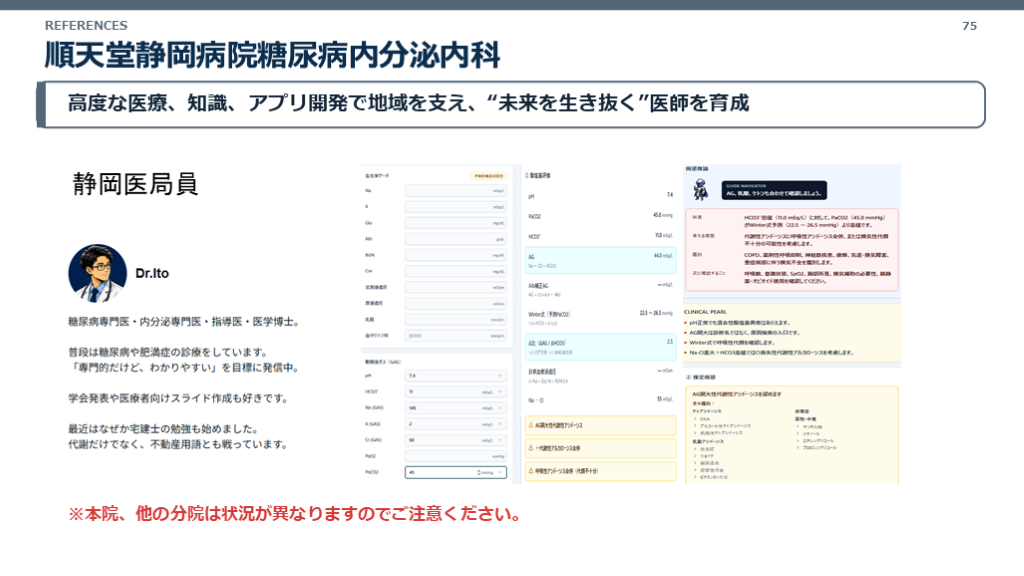The image size is (1024, 576).
Task: Clear the Cl (GAS) field with its x
Action: tap(500, 440)
